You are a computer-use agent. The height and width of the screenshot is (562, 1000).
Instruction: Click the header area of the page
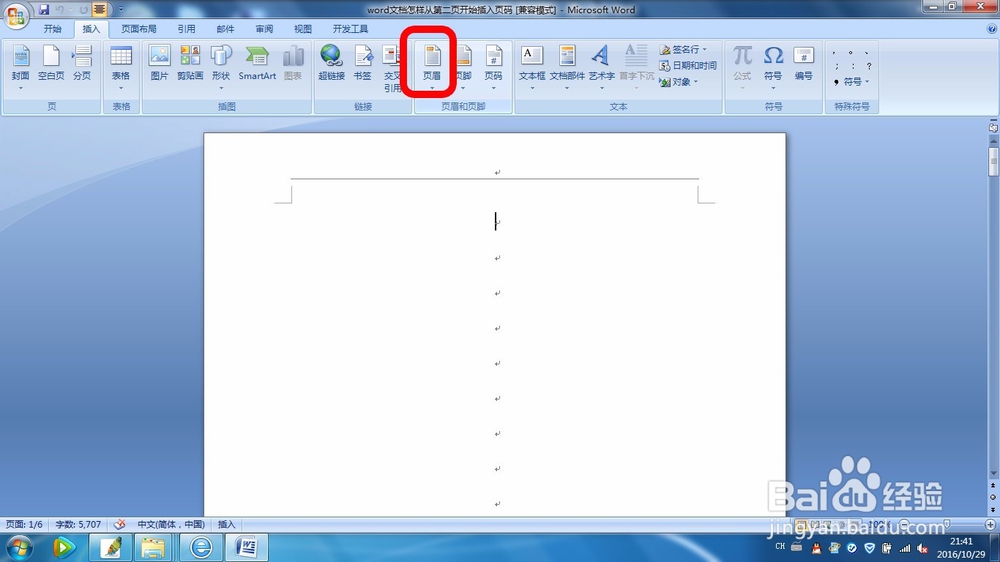[x=494, y=170]
